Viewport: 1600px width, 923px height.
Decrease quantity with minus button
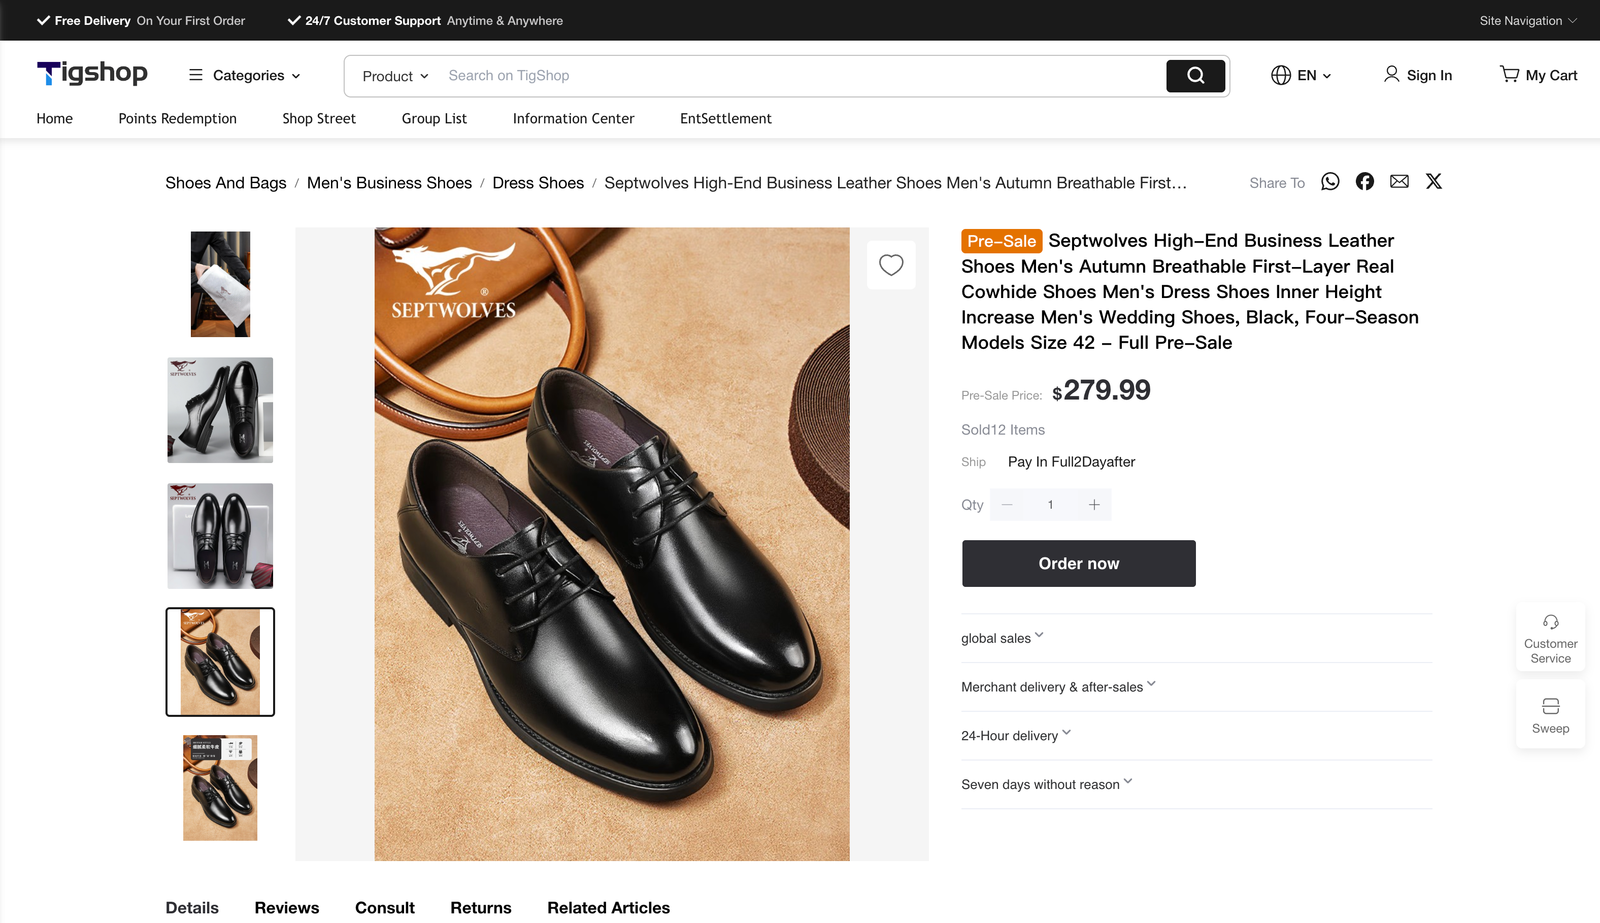(x=1007, y=505)
